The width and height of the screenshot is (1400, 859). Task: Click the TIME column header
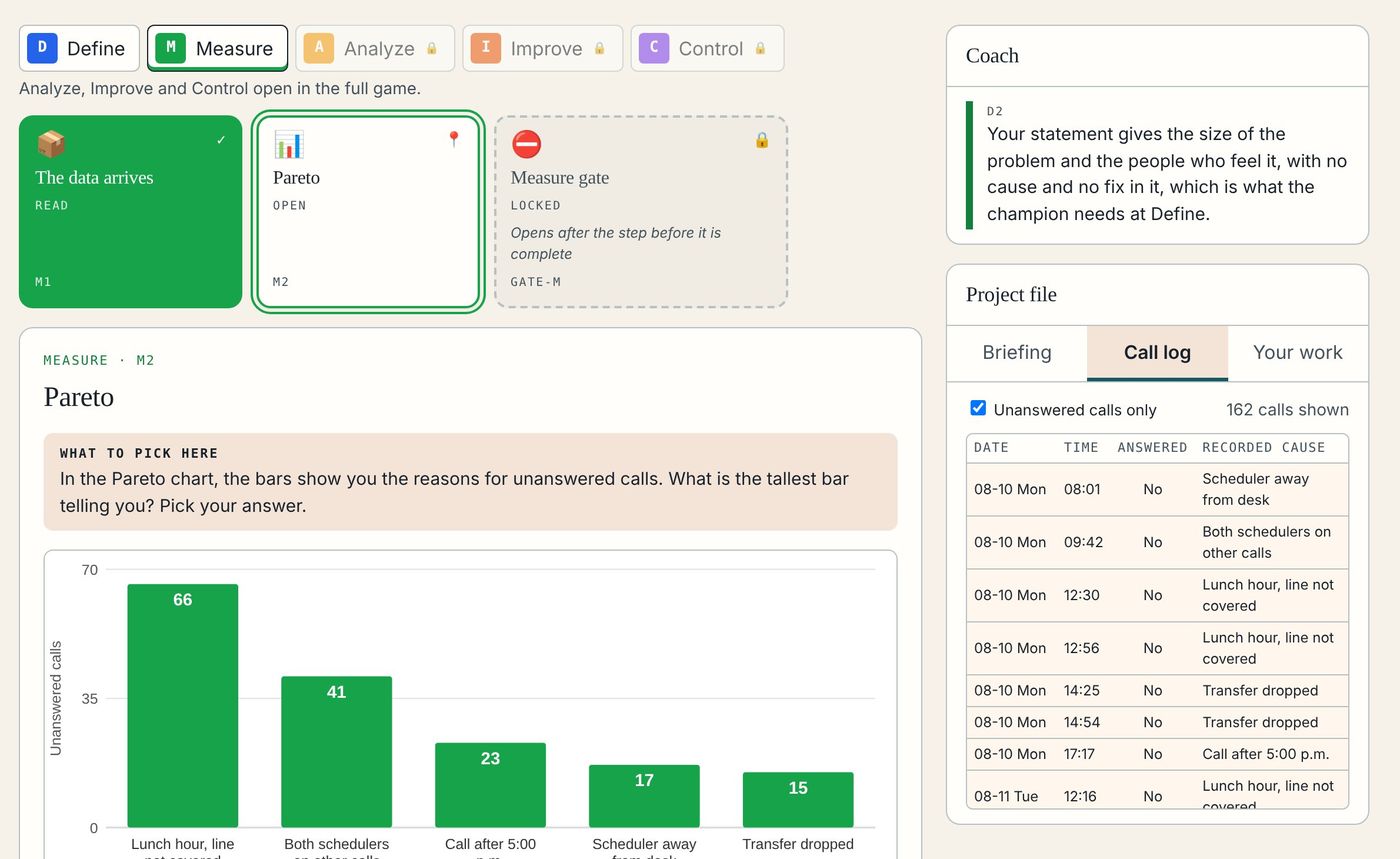point(1081,447)
